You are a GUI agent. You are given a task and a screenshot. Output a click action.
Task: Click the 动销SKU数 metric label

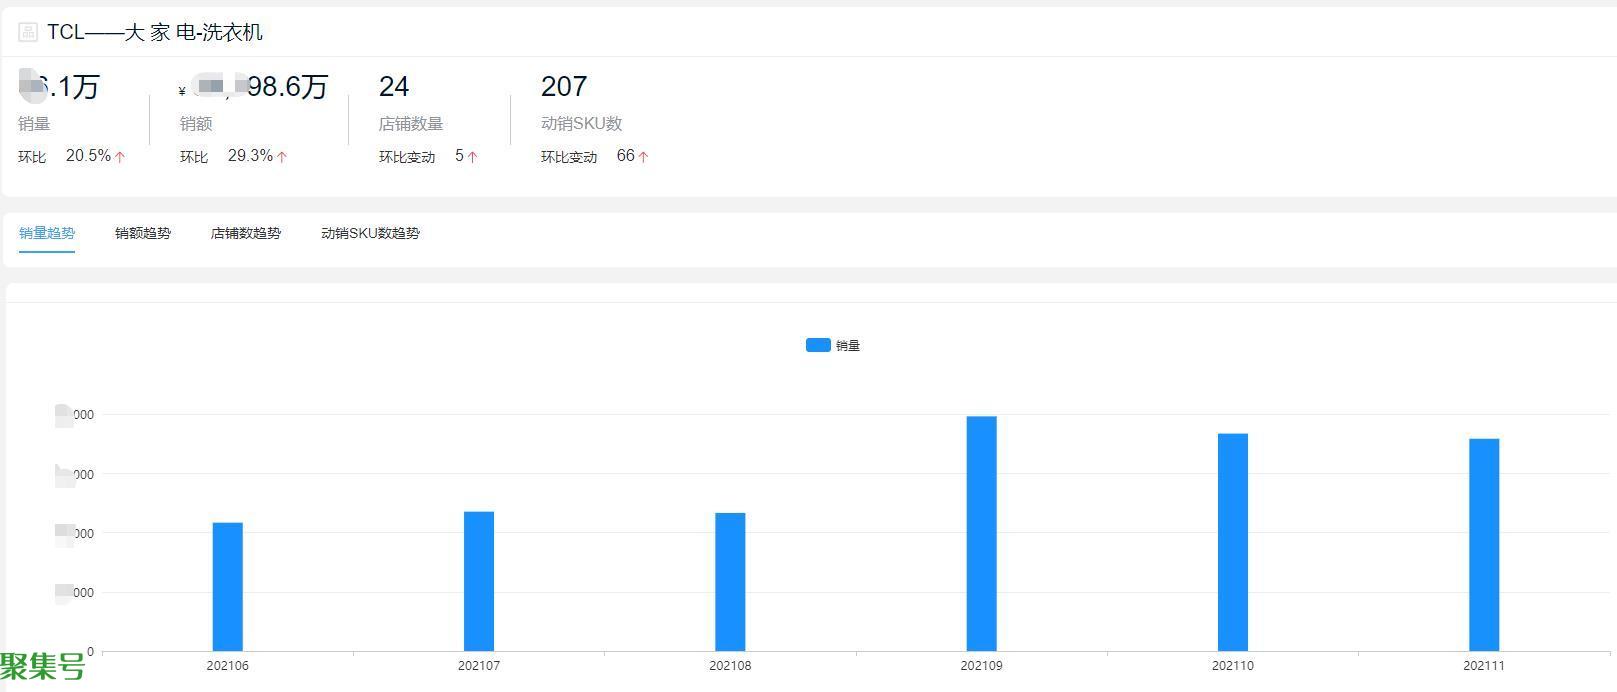coord(582,124)
